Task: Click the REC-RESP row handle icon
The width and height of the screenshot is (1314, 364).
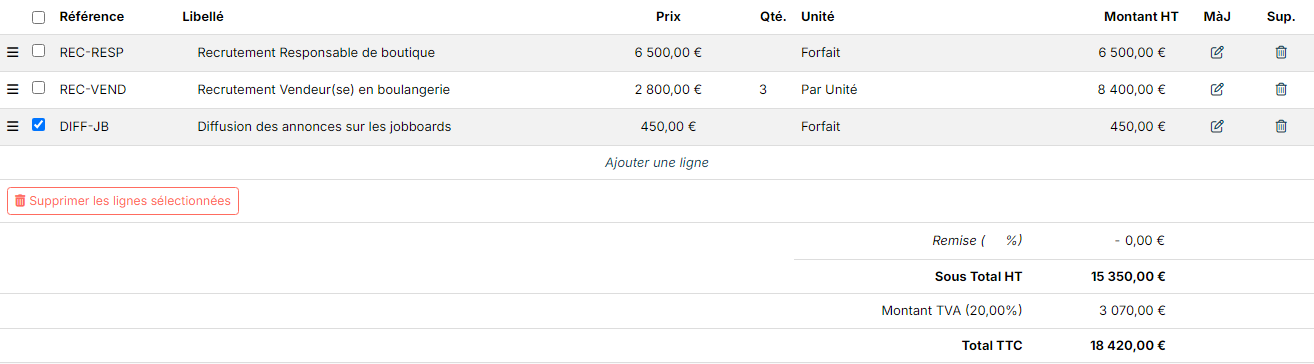Action: point(13,53)
